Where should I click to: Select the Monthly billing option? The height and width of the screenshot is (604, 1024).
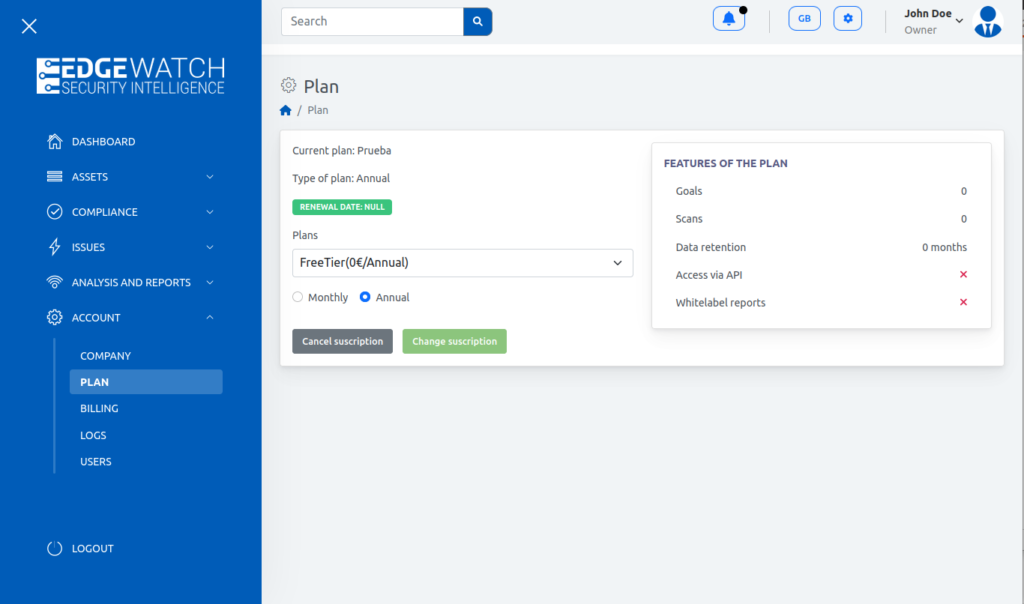point(298,297)
